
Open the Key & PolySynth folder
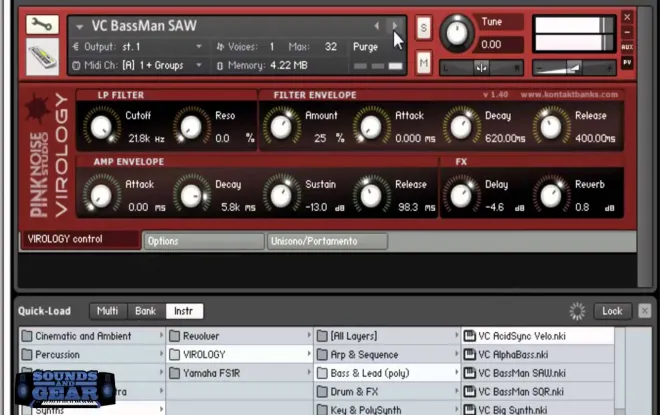click(x=387, y=409)
